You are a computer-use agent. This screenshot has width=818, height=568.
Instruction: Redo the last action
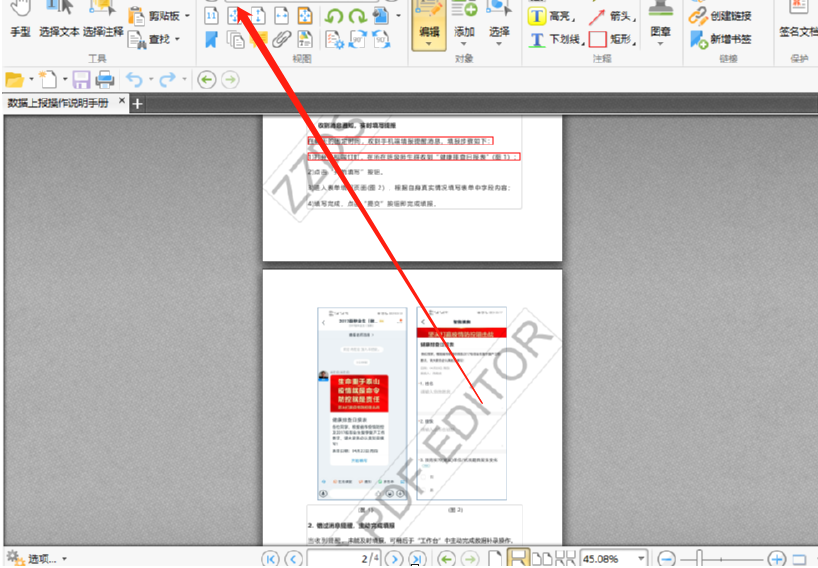[167, 80]
